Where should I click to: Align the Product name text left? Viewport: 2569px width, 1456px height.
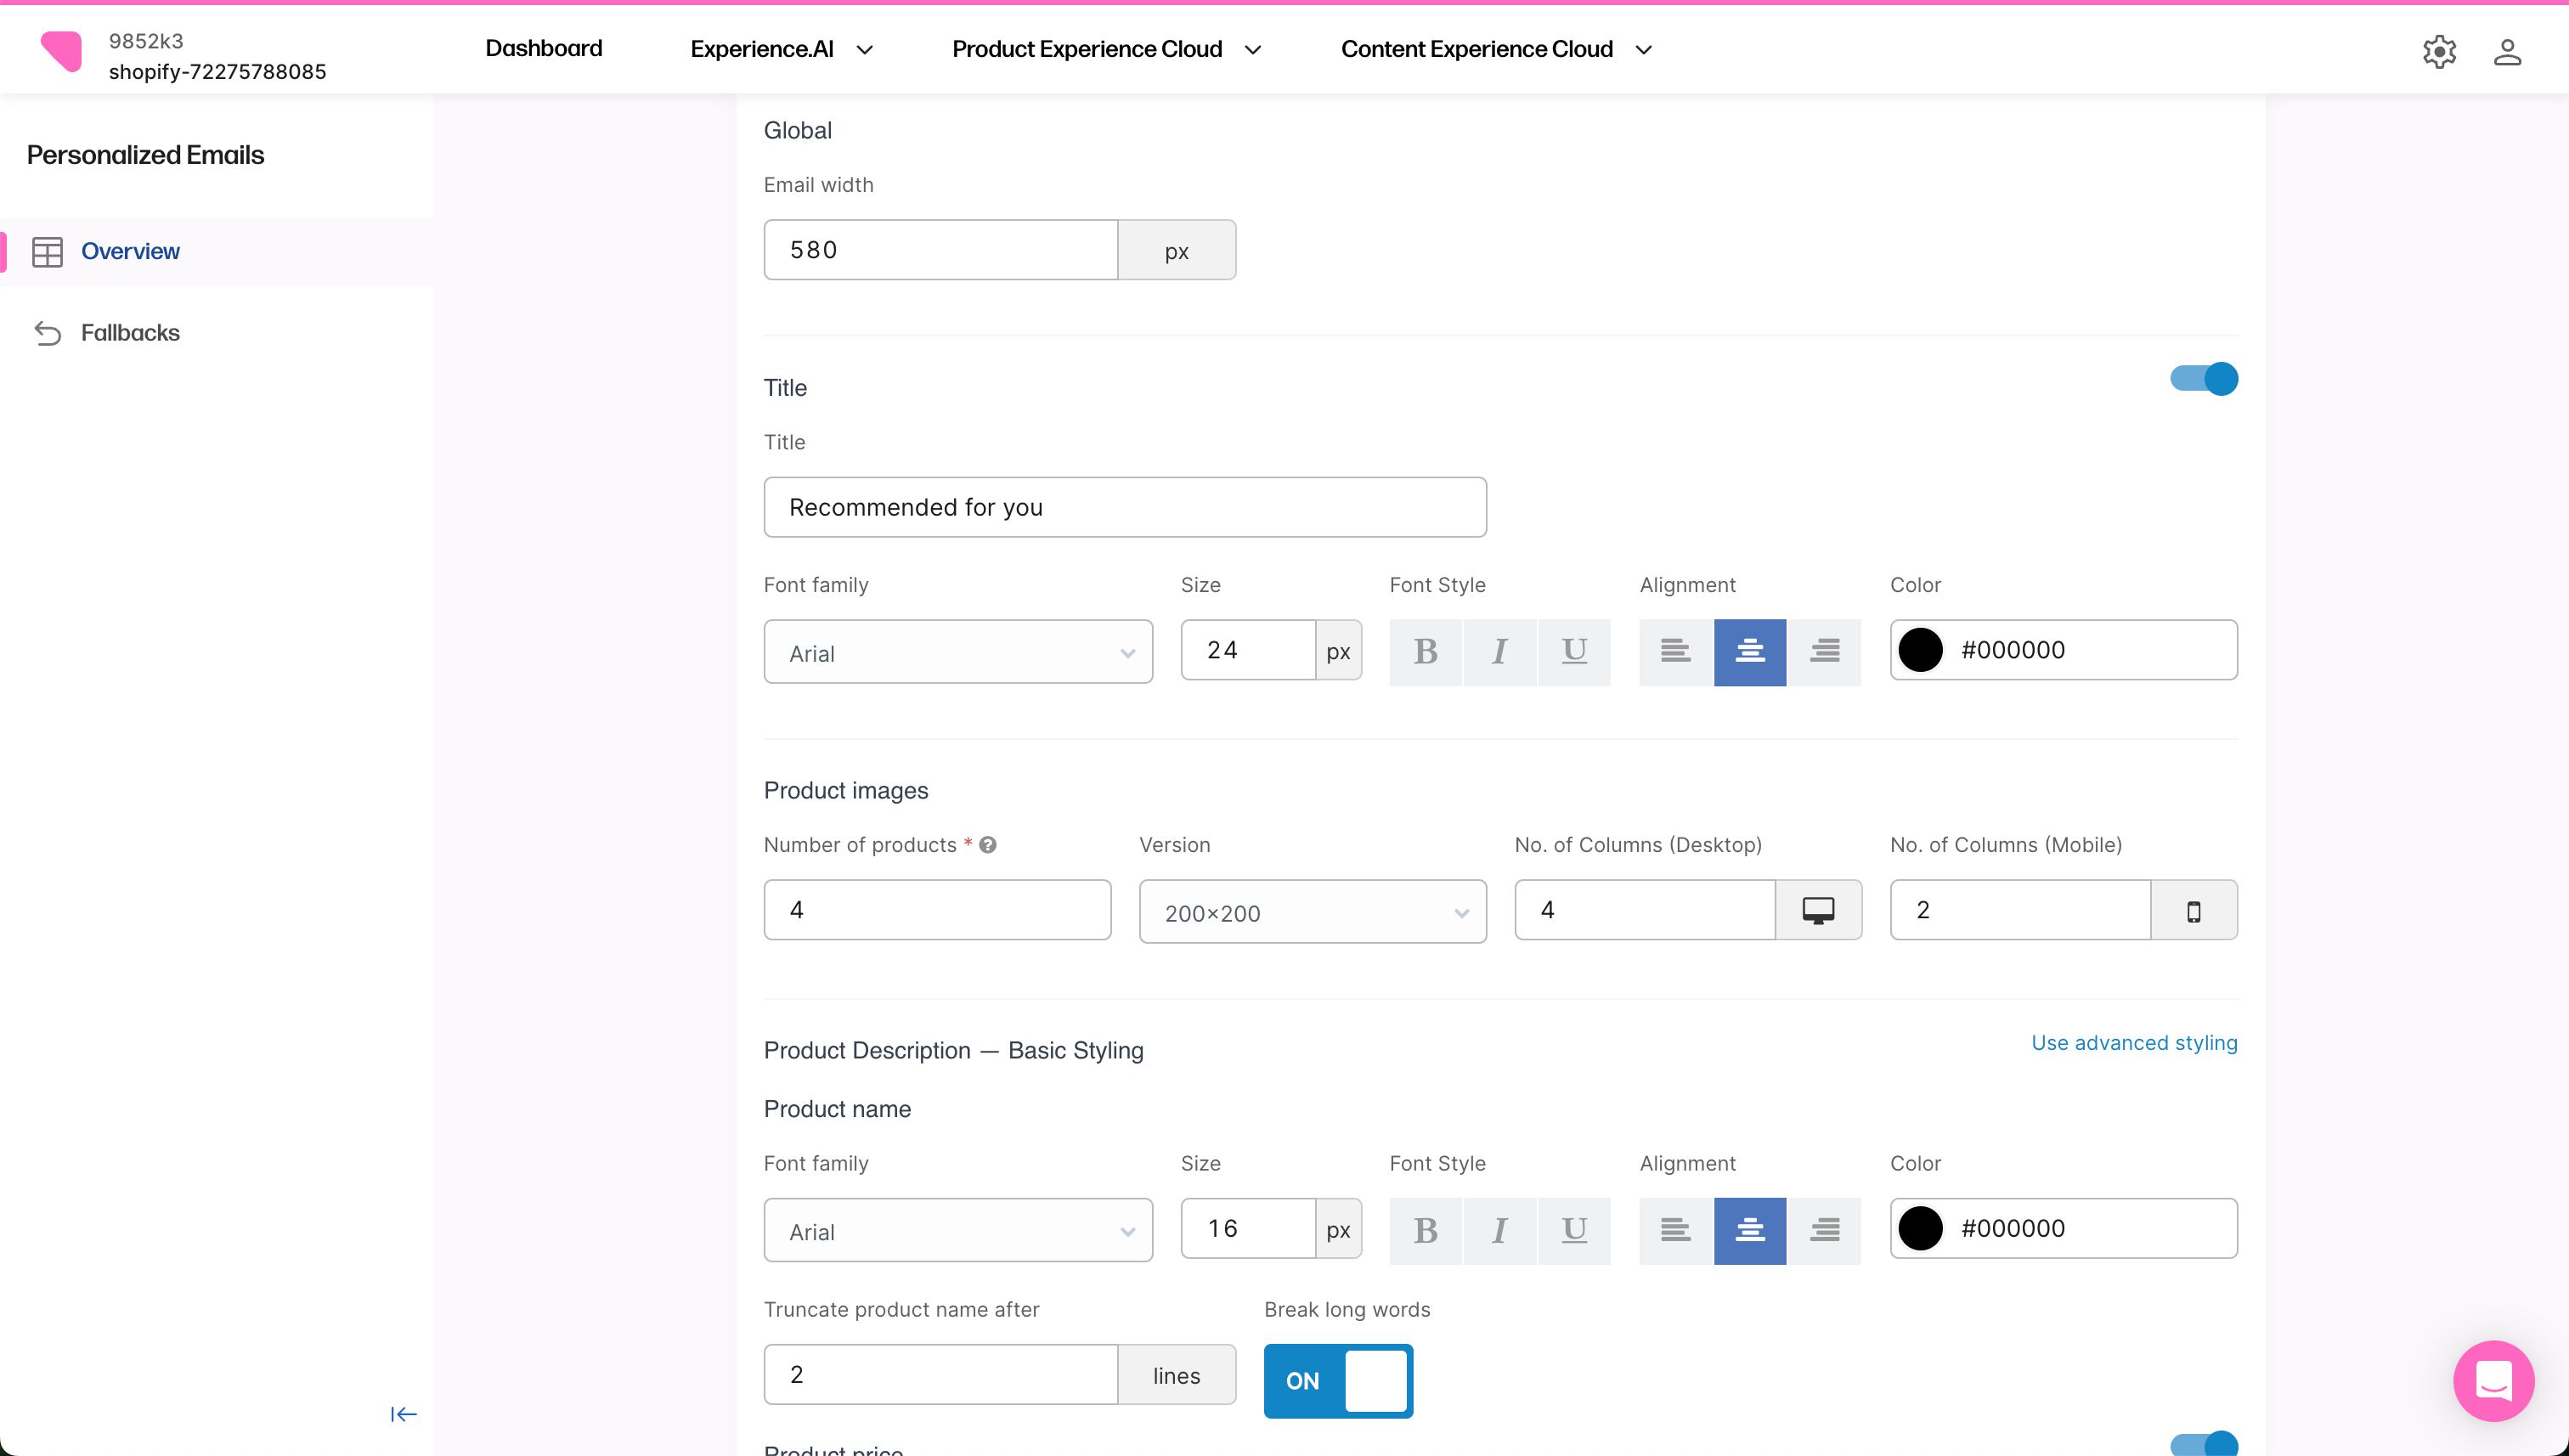(1675, 1230)
